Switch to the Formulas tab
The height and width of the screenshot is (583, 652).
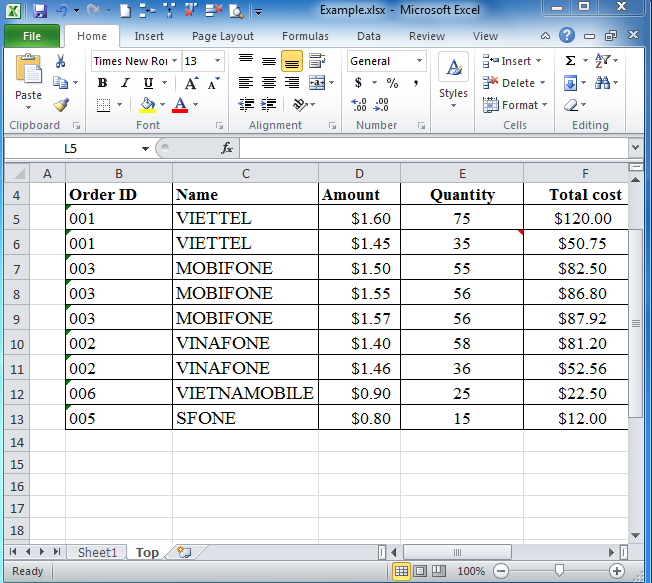305,36
